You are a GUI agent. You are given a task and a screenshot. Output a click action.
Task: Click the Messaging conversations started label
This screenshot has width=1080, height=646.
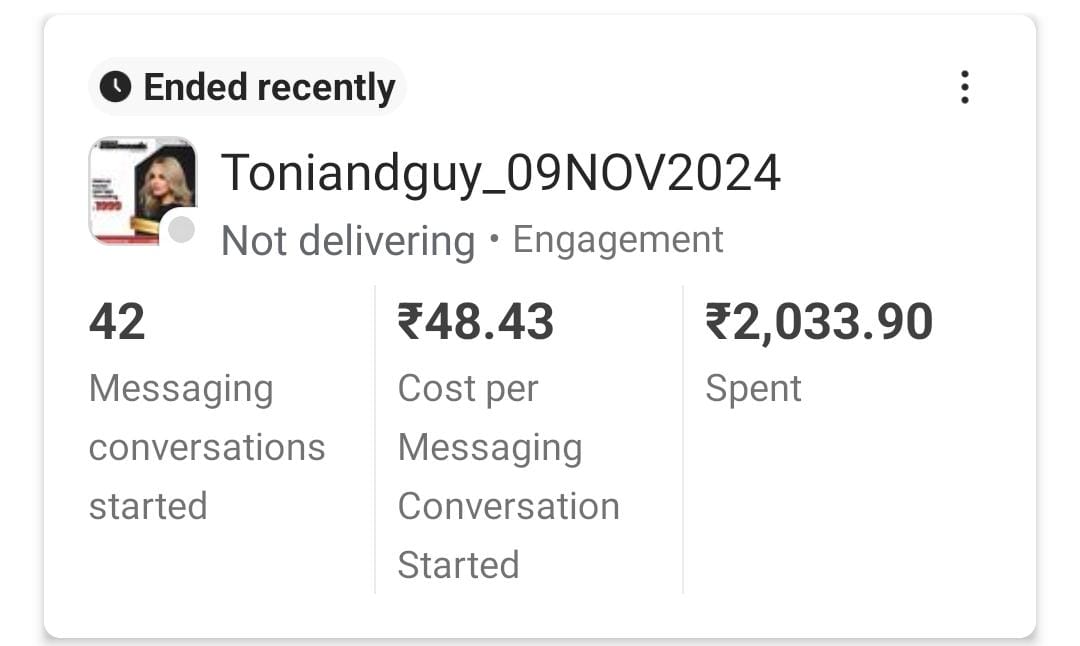[206, 447]
